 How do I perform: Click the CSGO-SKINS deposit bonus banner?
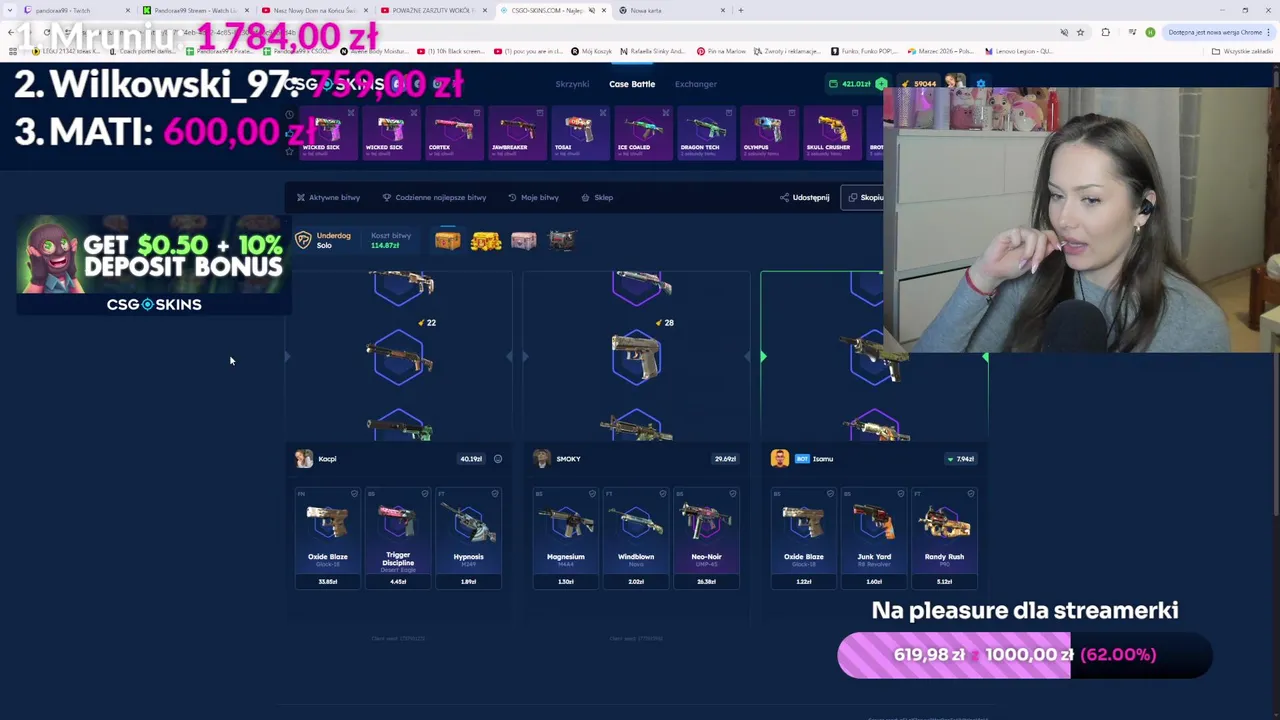153,265
